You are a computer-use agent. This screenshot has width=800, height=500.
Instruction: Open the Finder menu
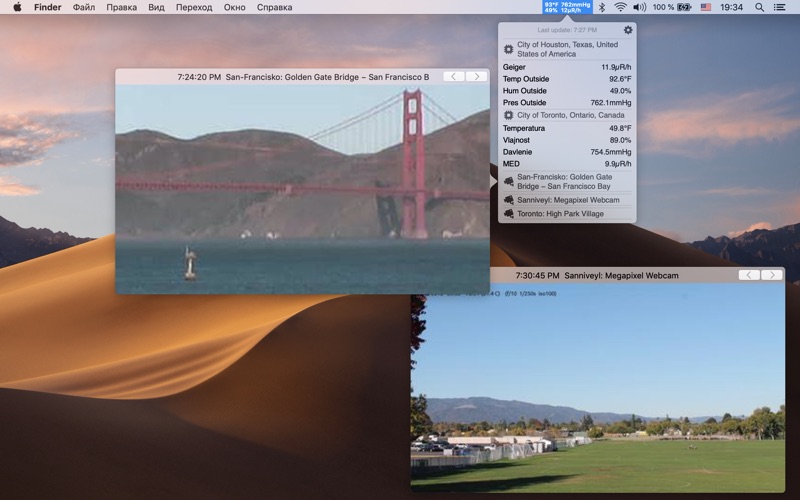pyautogui.click(x=47, y=7)
